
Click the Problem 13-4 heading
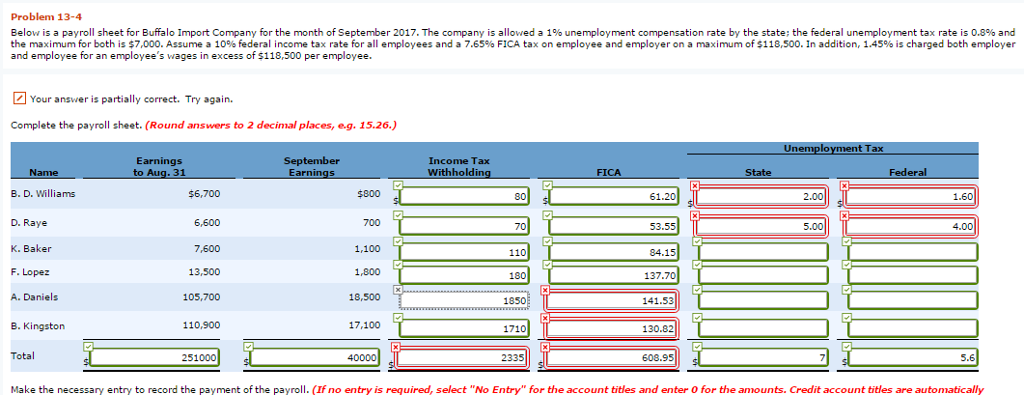pos(46,16)
